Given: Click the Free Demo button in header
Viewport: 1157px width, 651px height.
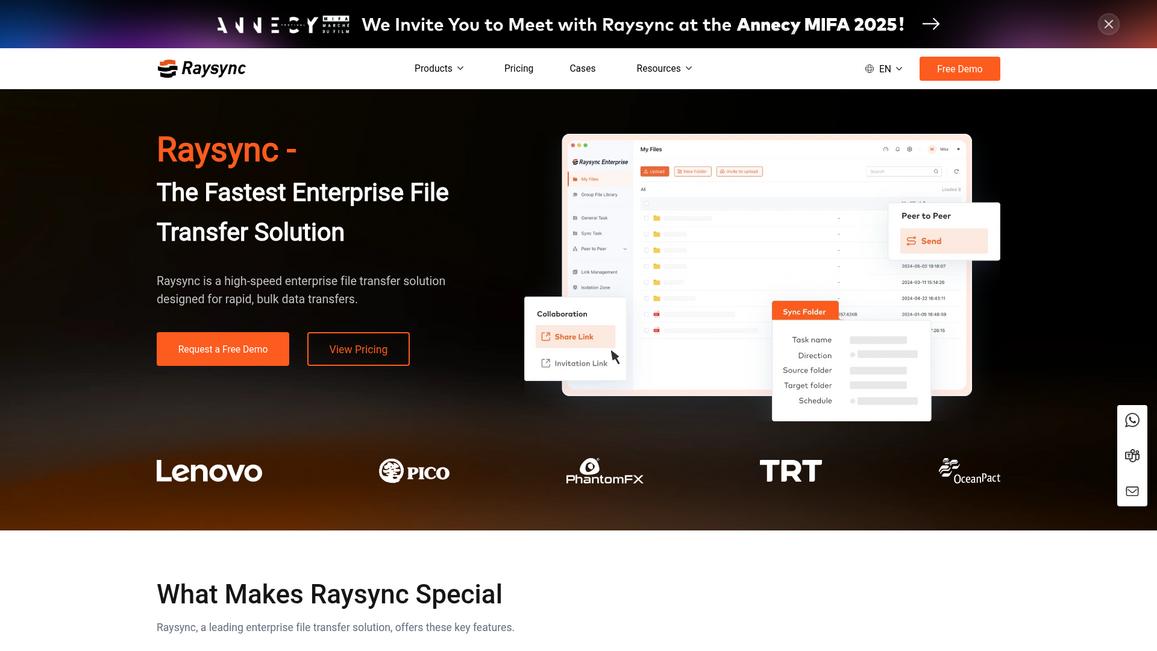Looking at the screenshot, I should pyautogui.click(x=959, y=69).
